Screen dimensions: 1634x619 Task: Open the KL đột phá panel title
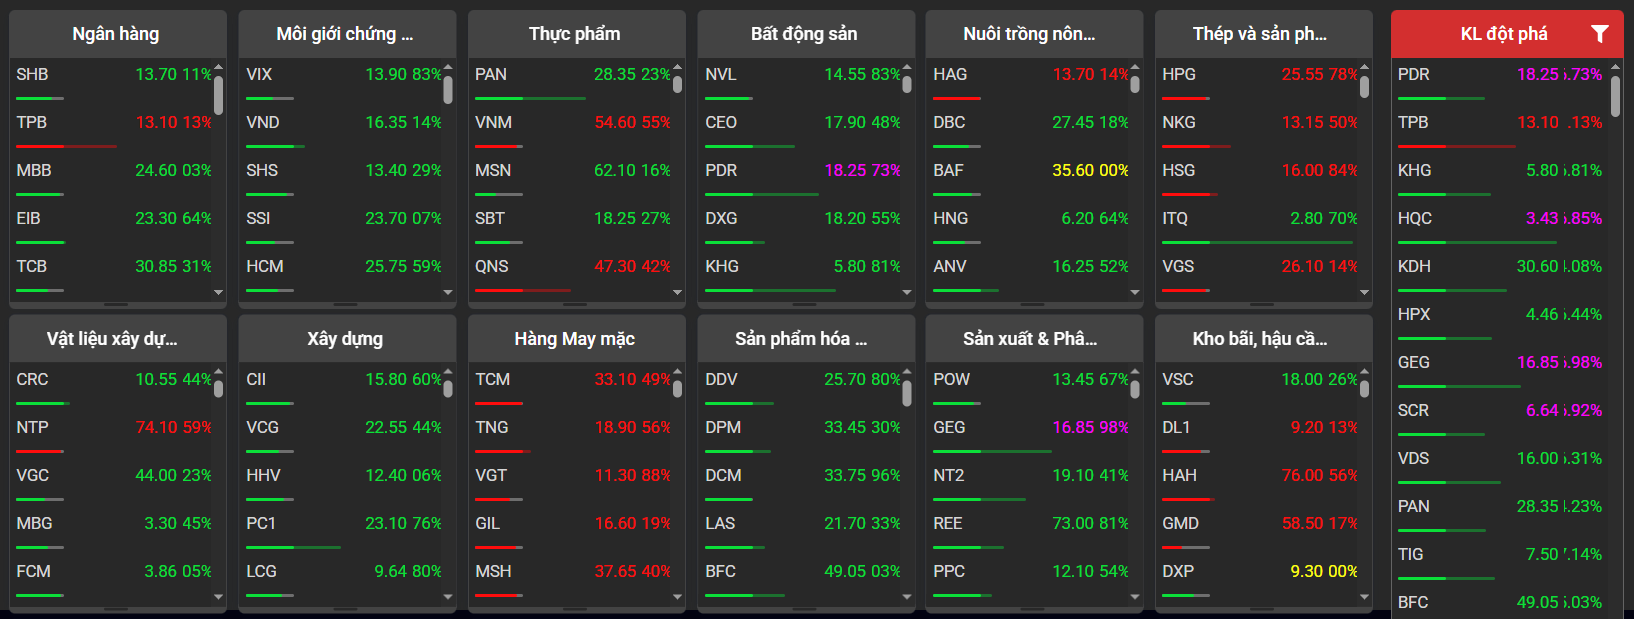pos(1504,34)
